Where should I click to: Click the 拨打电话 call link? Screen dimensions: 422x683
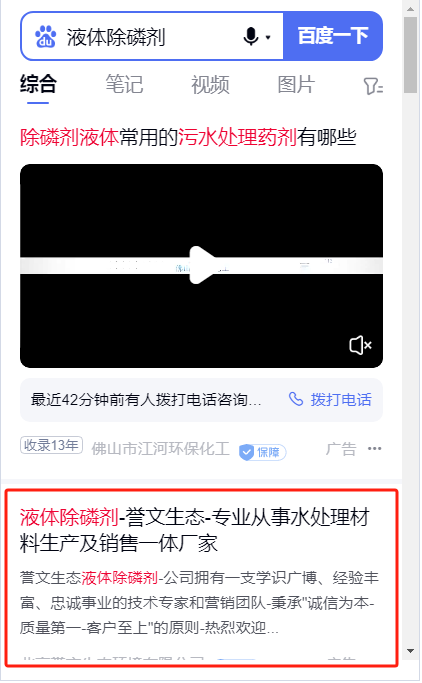pos(341,399)
